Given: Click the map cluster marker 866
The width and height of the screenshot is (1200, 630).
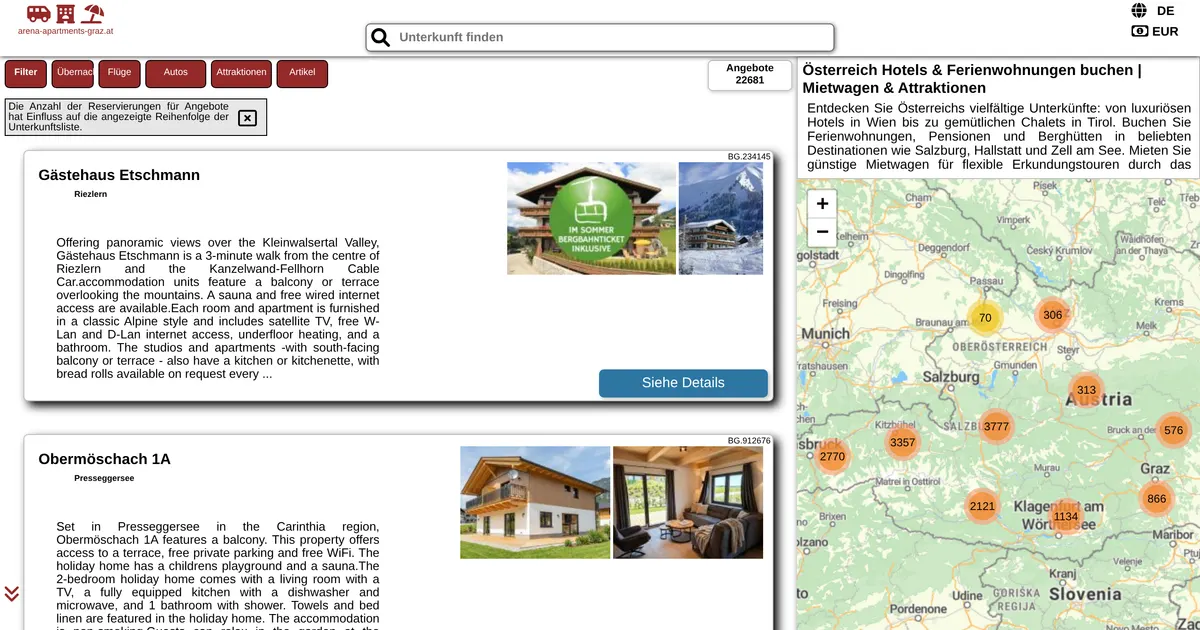Looking at the screenshot, I should pos(1157,499).
